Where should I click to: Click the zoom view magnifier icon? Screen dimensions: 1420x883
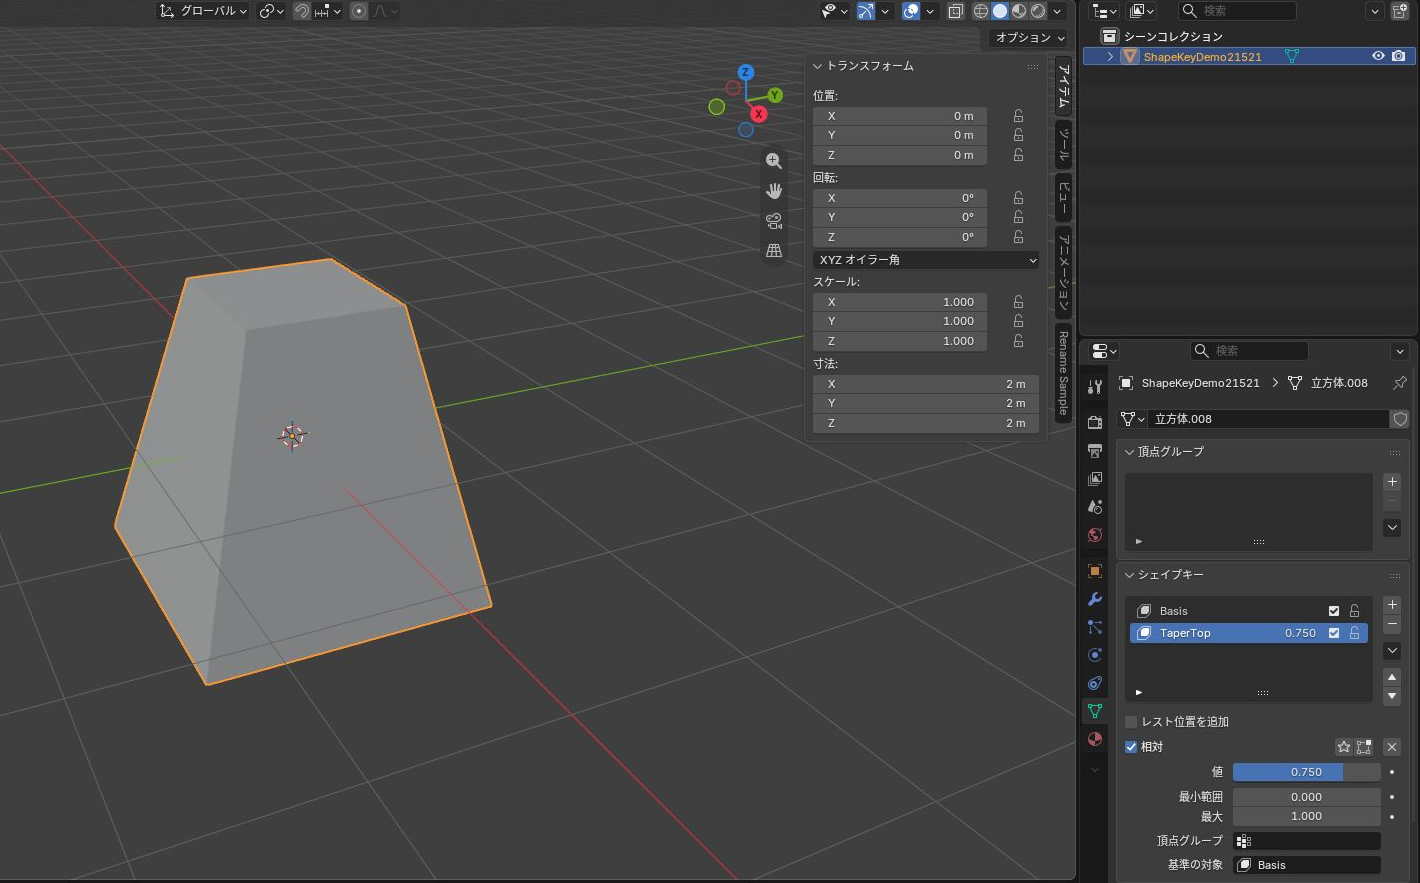coord(774,161)
